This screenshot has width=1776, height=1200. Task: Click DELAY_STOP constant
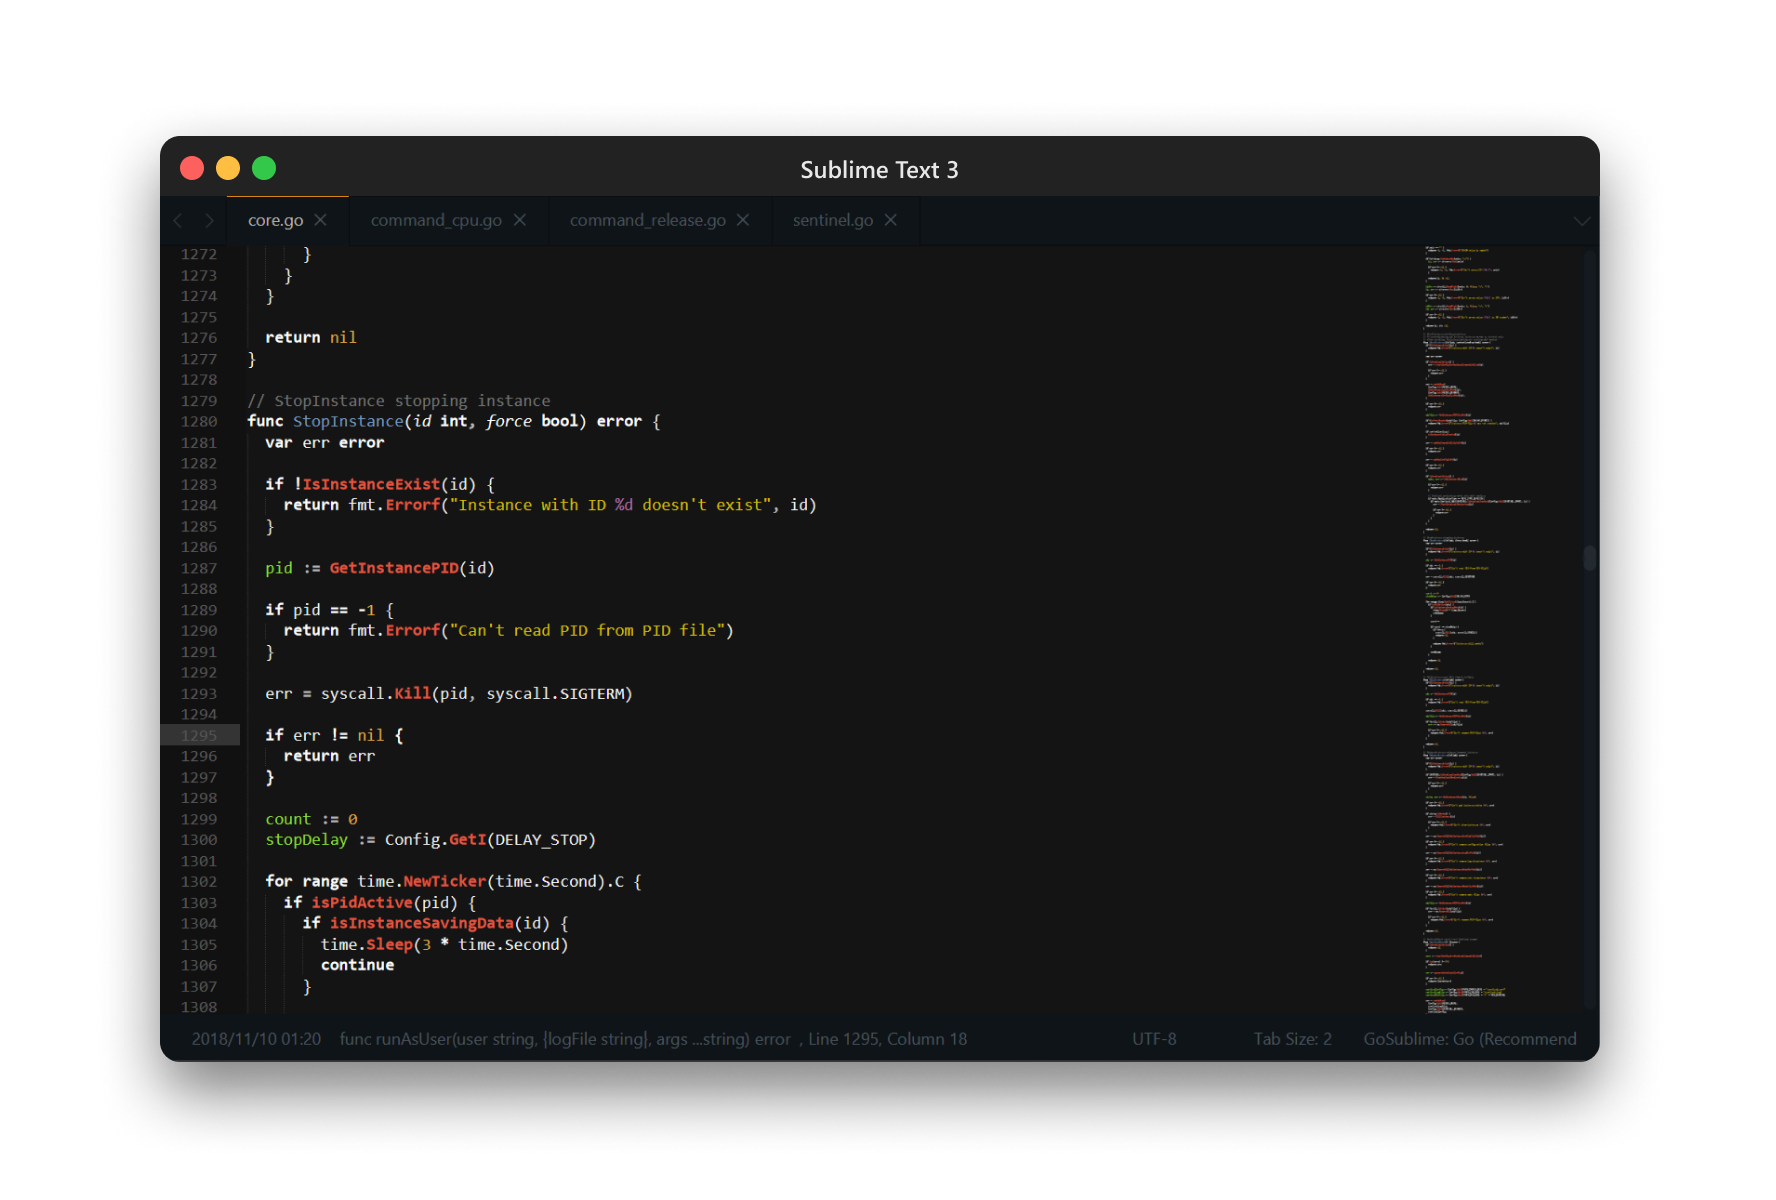(541, 839)
